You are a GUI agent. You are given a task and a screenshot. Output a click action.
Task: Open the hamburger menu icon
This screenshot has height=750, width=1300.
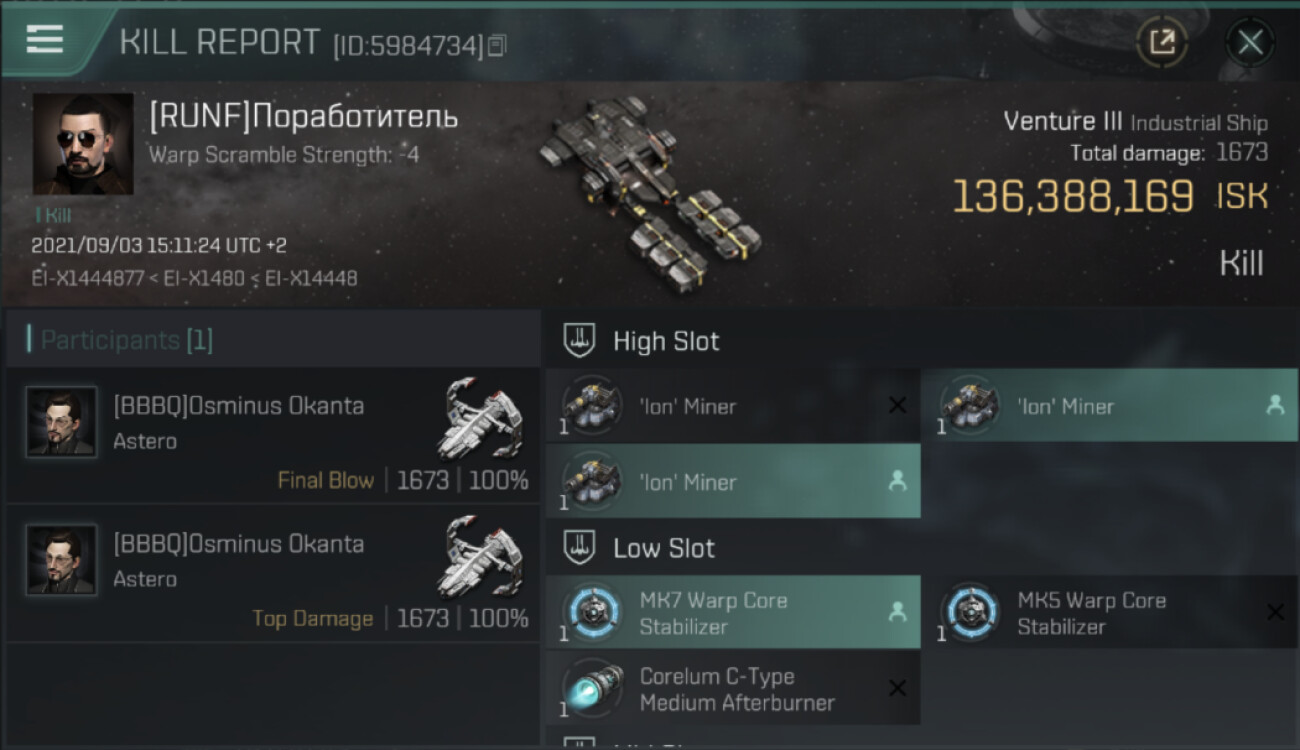point(45,38)
